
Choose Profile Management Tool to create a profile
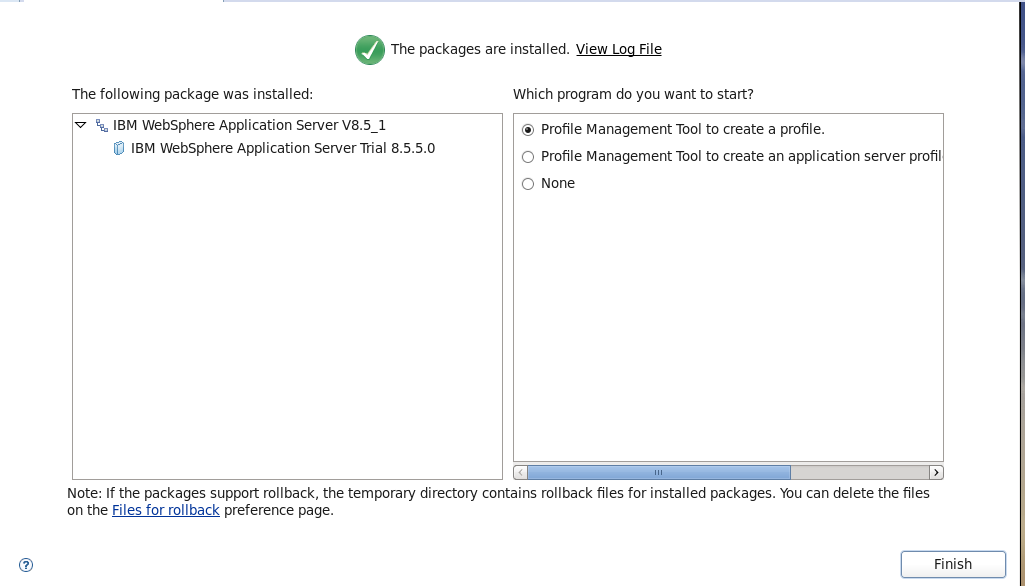click(x=528, y=130)
